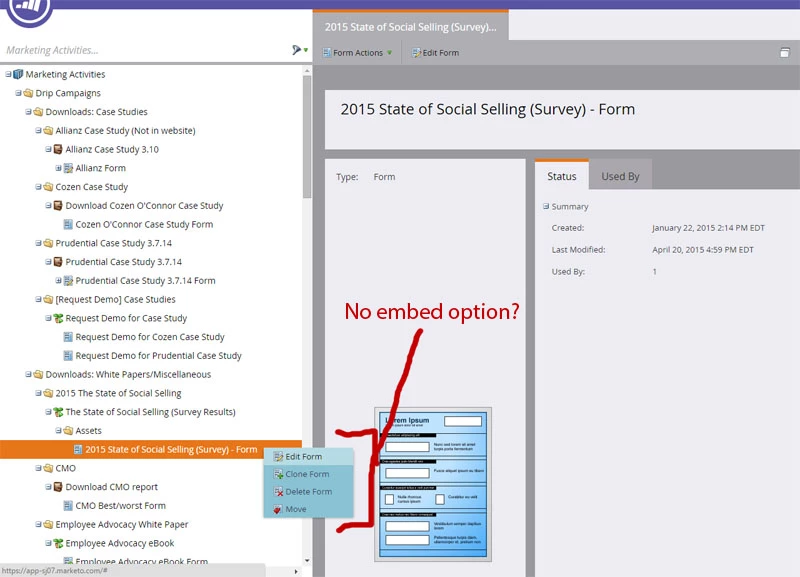Click the Download Cozen O'Connor program icon
The image size is (800, 577).
click(x=58, y=205)
